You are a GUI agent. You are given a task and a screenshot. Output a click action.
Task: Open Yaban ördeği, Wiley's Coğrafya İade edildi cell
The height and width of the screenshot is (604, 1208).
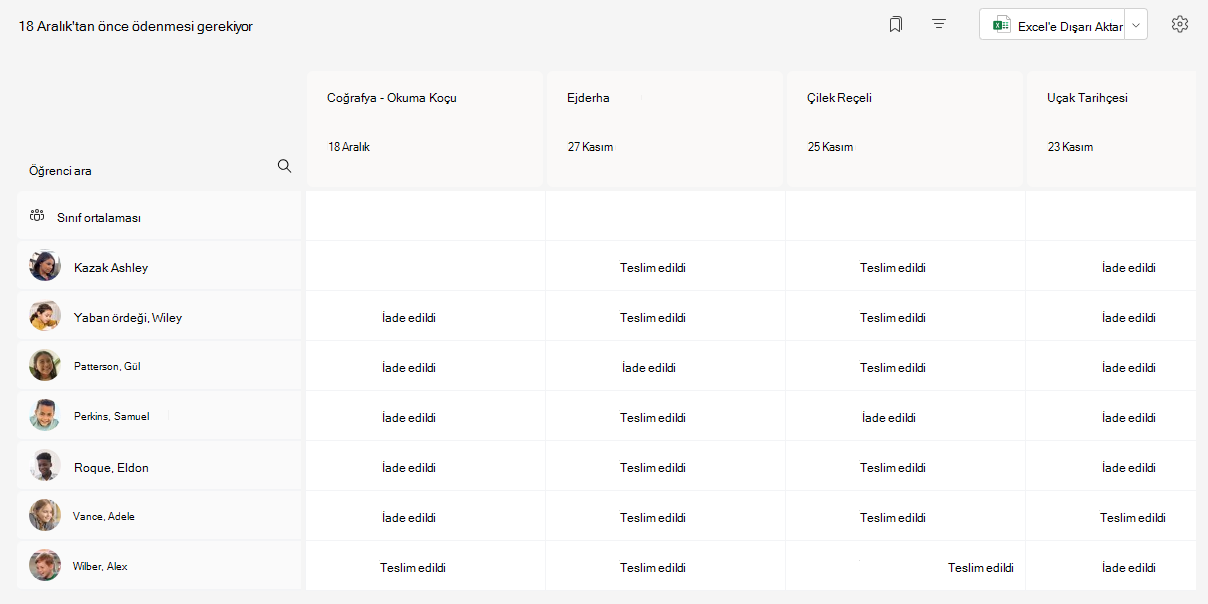point(425,316)
